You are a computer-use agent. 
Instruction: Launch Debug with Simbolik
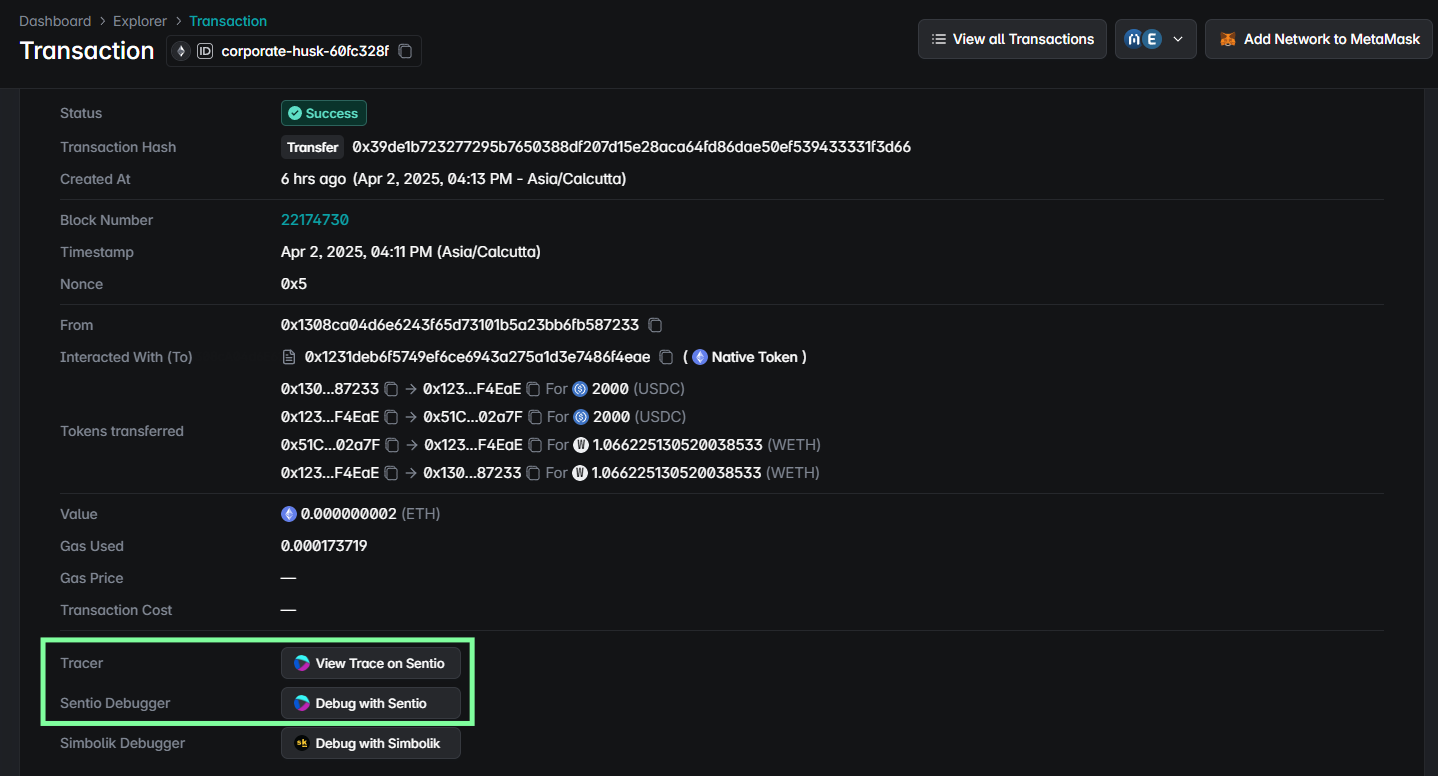(x=370, y=743)
